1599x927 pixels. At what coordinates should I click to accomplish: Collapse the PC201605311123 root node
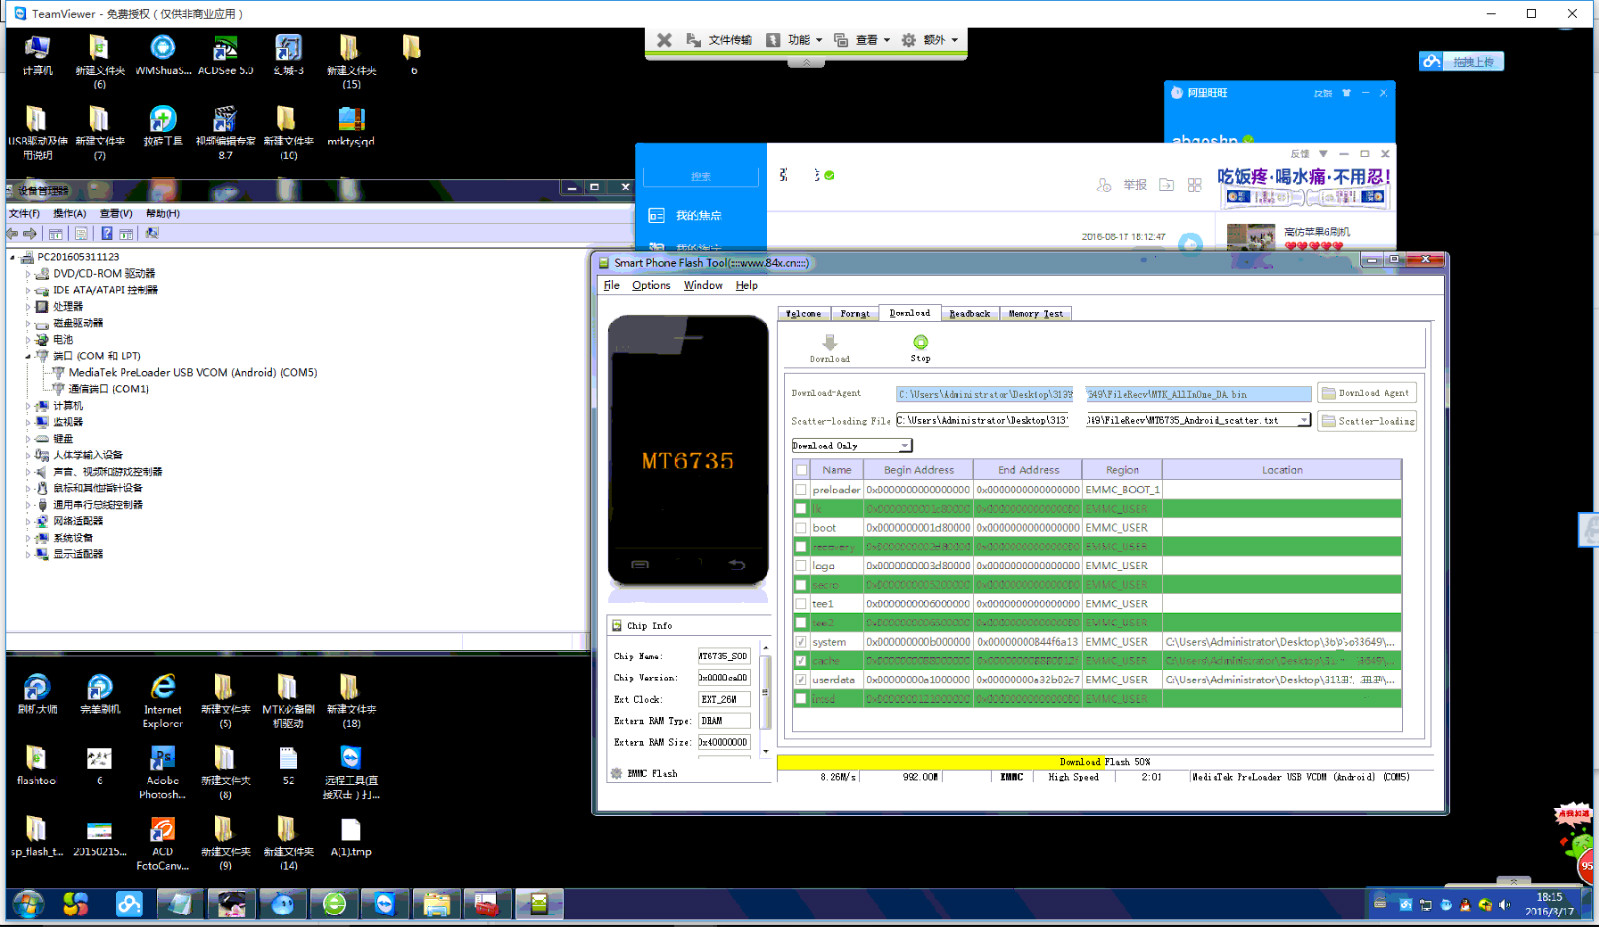13,257
